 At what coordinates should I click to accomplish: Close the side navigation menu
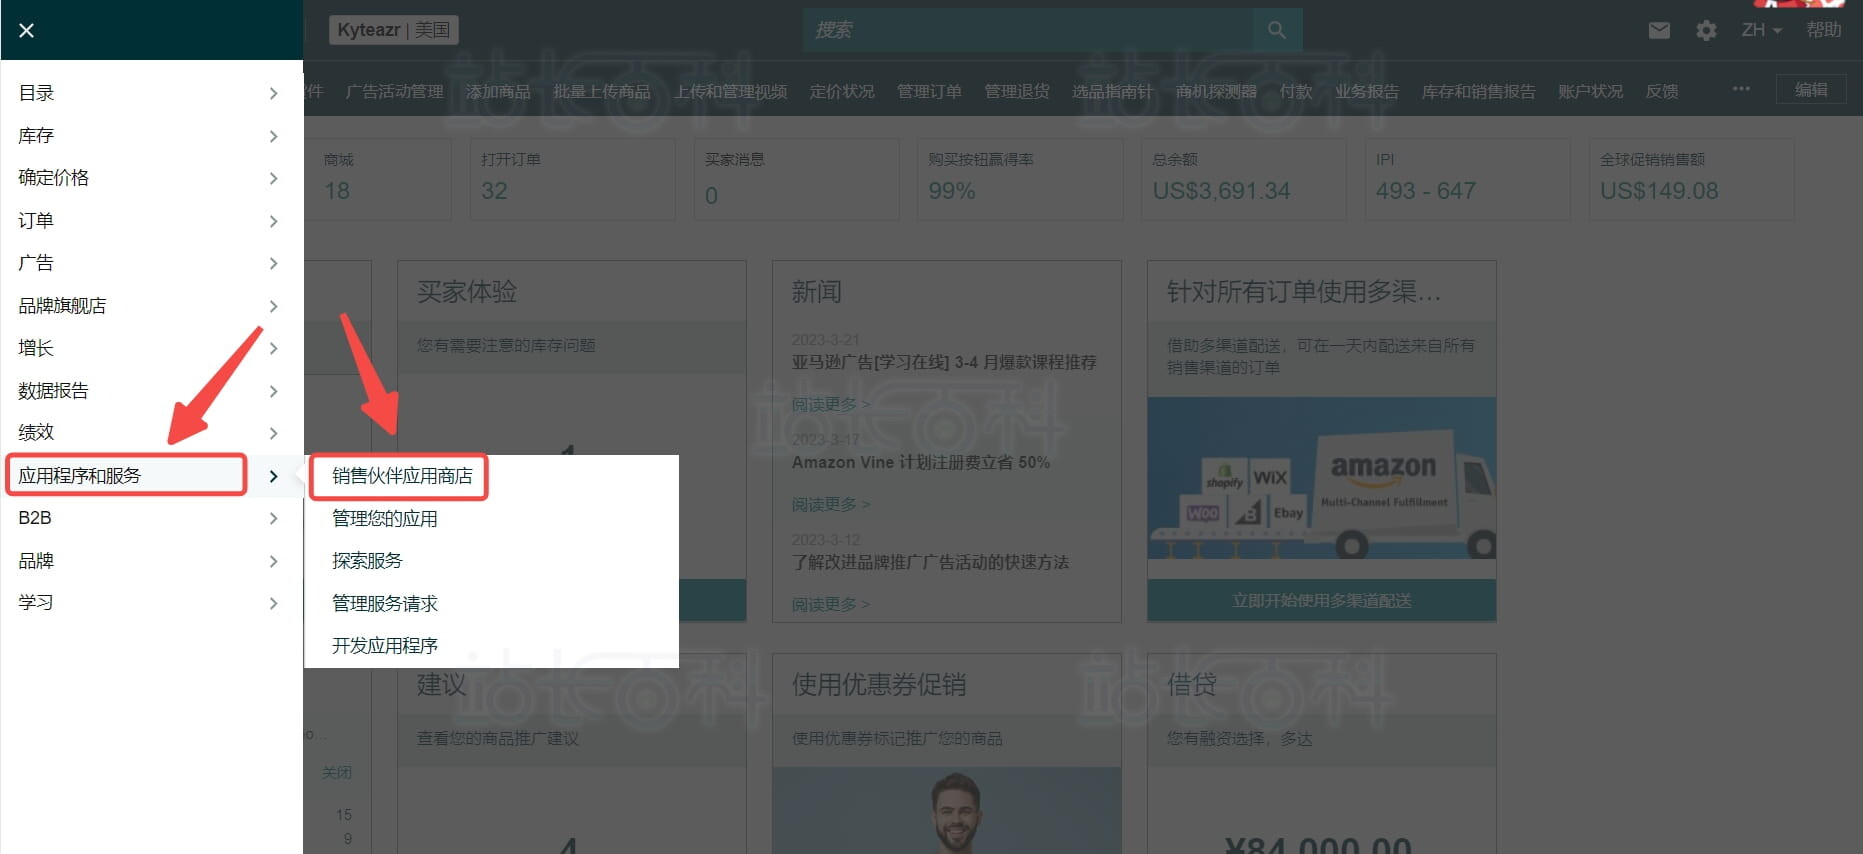(27, 31)
